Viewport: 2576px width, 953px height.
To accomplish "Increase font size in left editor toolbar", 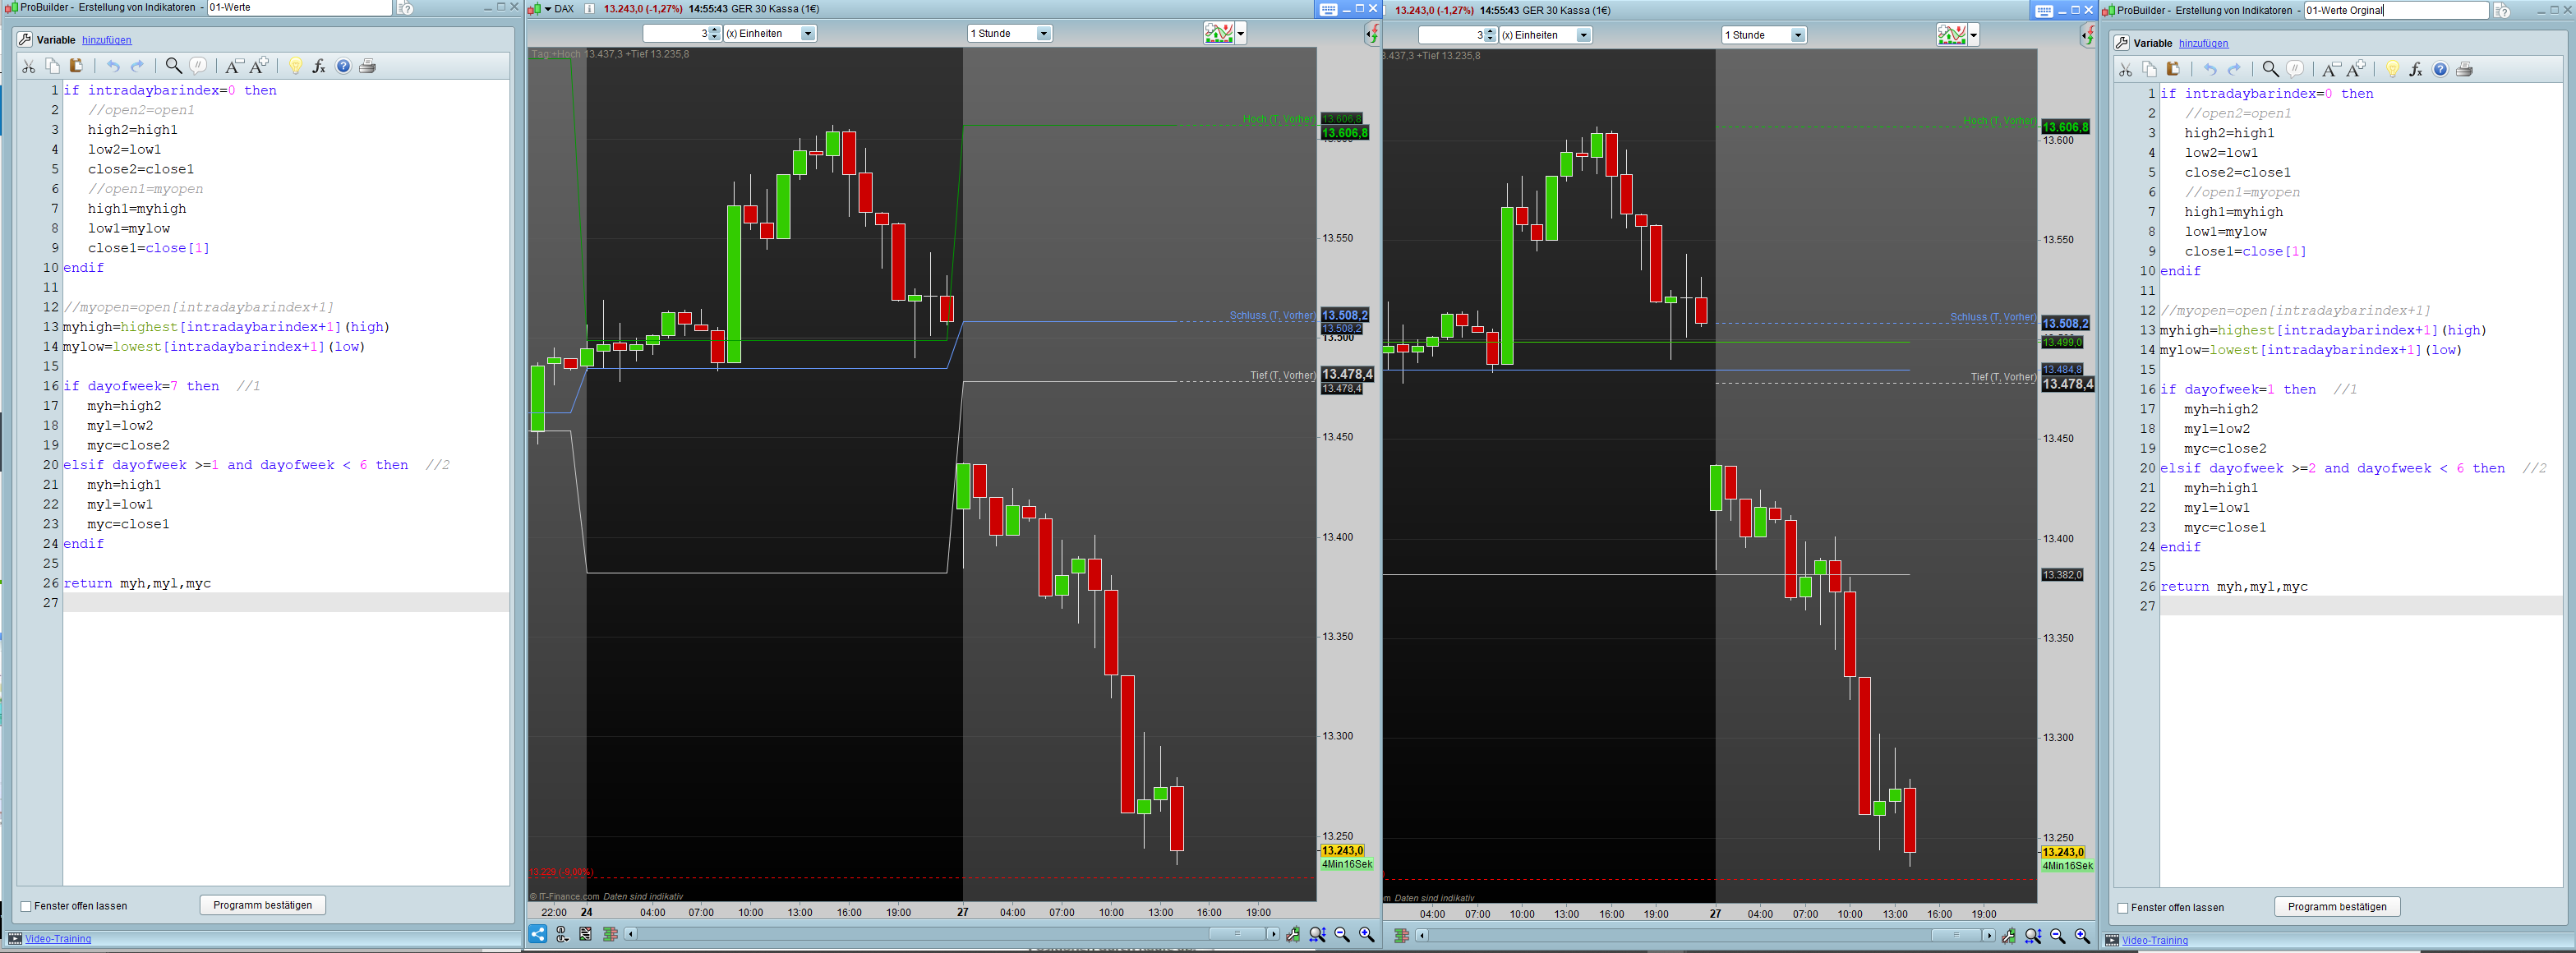I will point(259,66).
